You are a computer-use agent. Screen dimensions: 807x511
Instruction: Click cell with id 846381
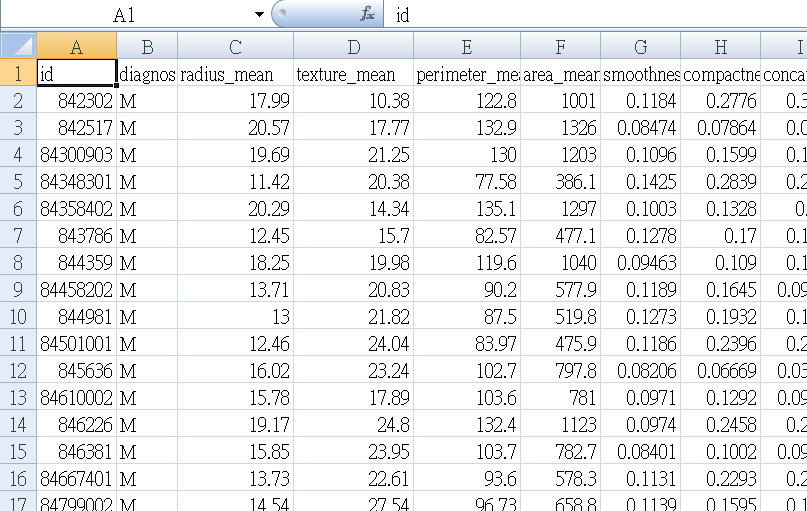pyautogui.click(x=77, y=452)
